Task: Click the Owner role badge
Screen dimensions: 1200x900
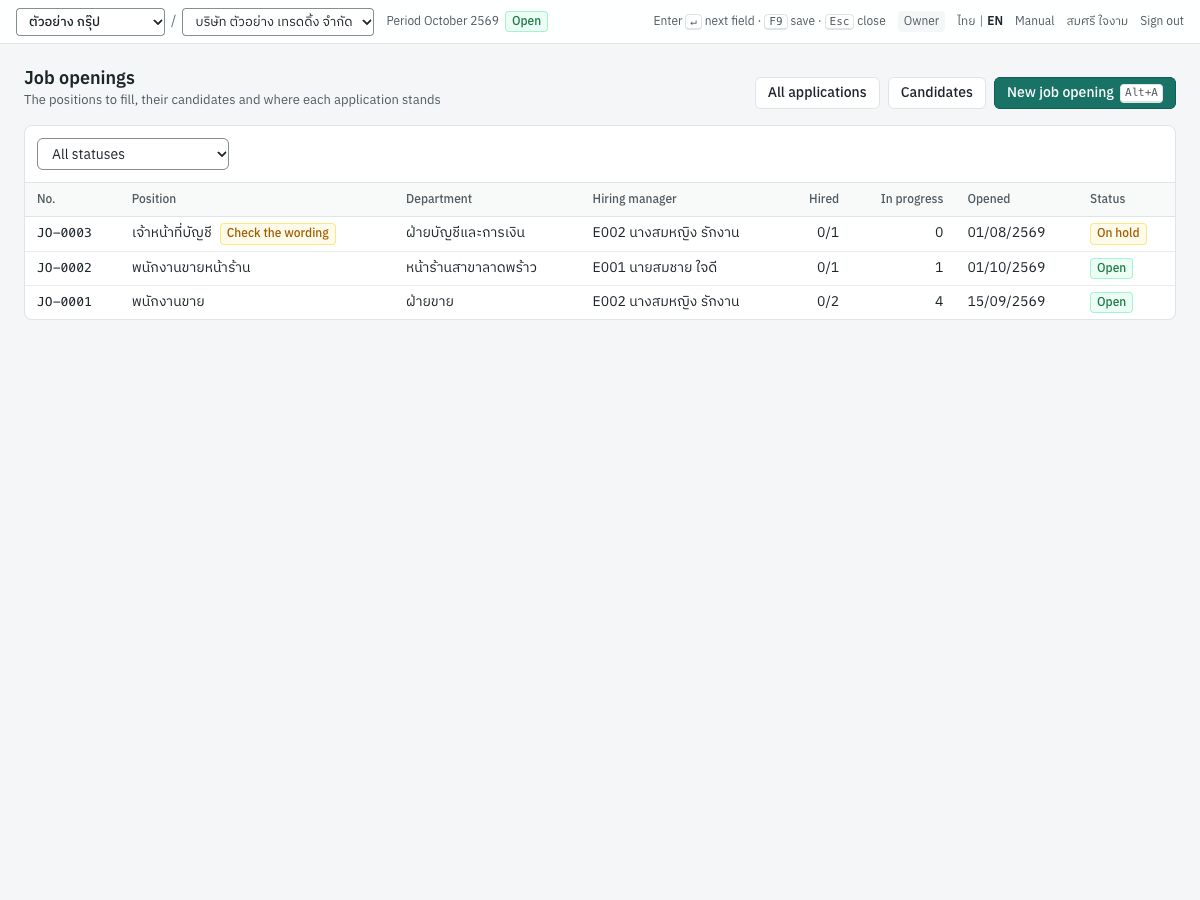Action: click(921, 21)
